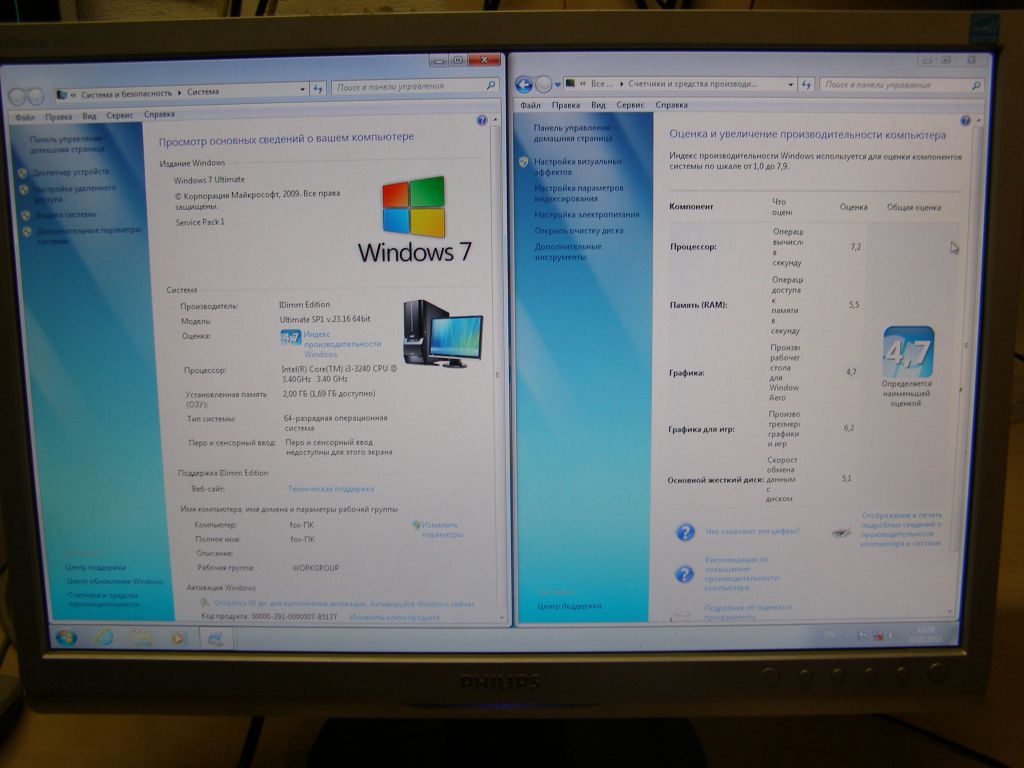Open the Windows Start menu orb
This screenshot has width=1024, height=768.
tap(66, 637)
